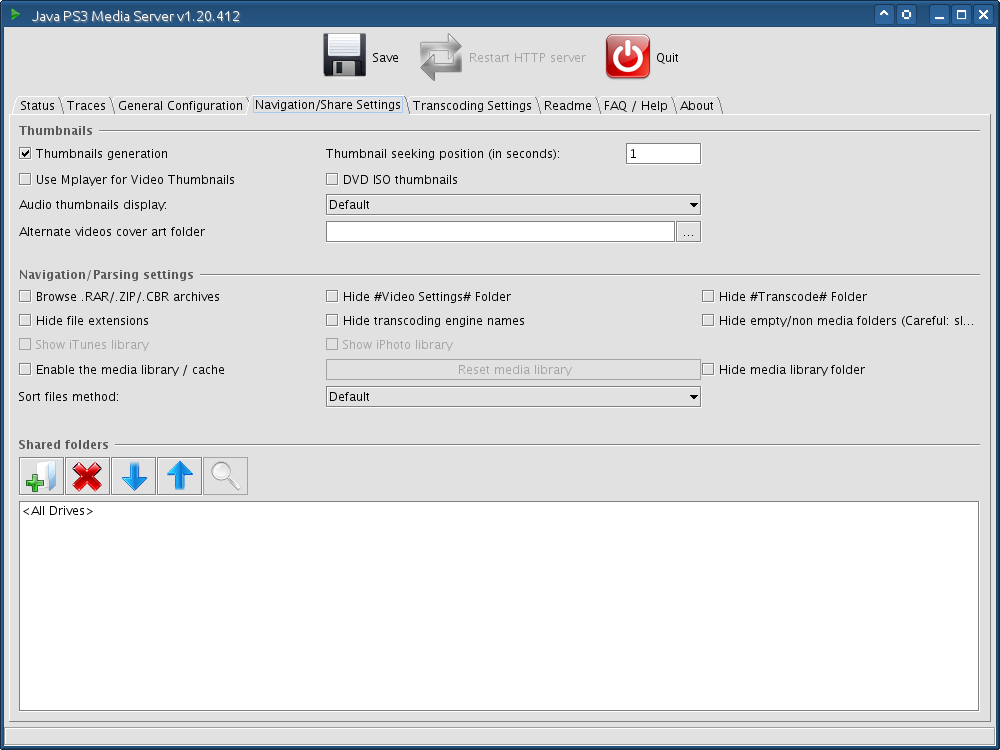Maximize the Java PS3 Media Server window

tap(962, 15)
